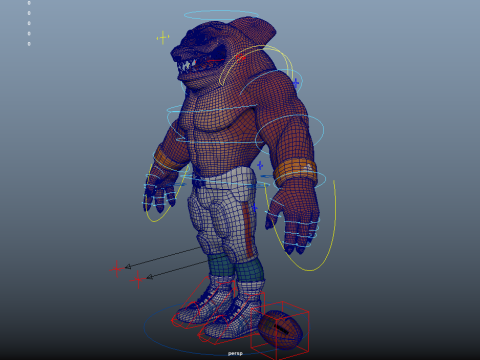This screenshot has width=480, height=360.
Task: Click the persp camera label
Action: [x=235, y=353]
